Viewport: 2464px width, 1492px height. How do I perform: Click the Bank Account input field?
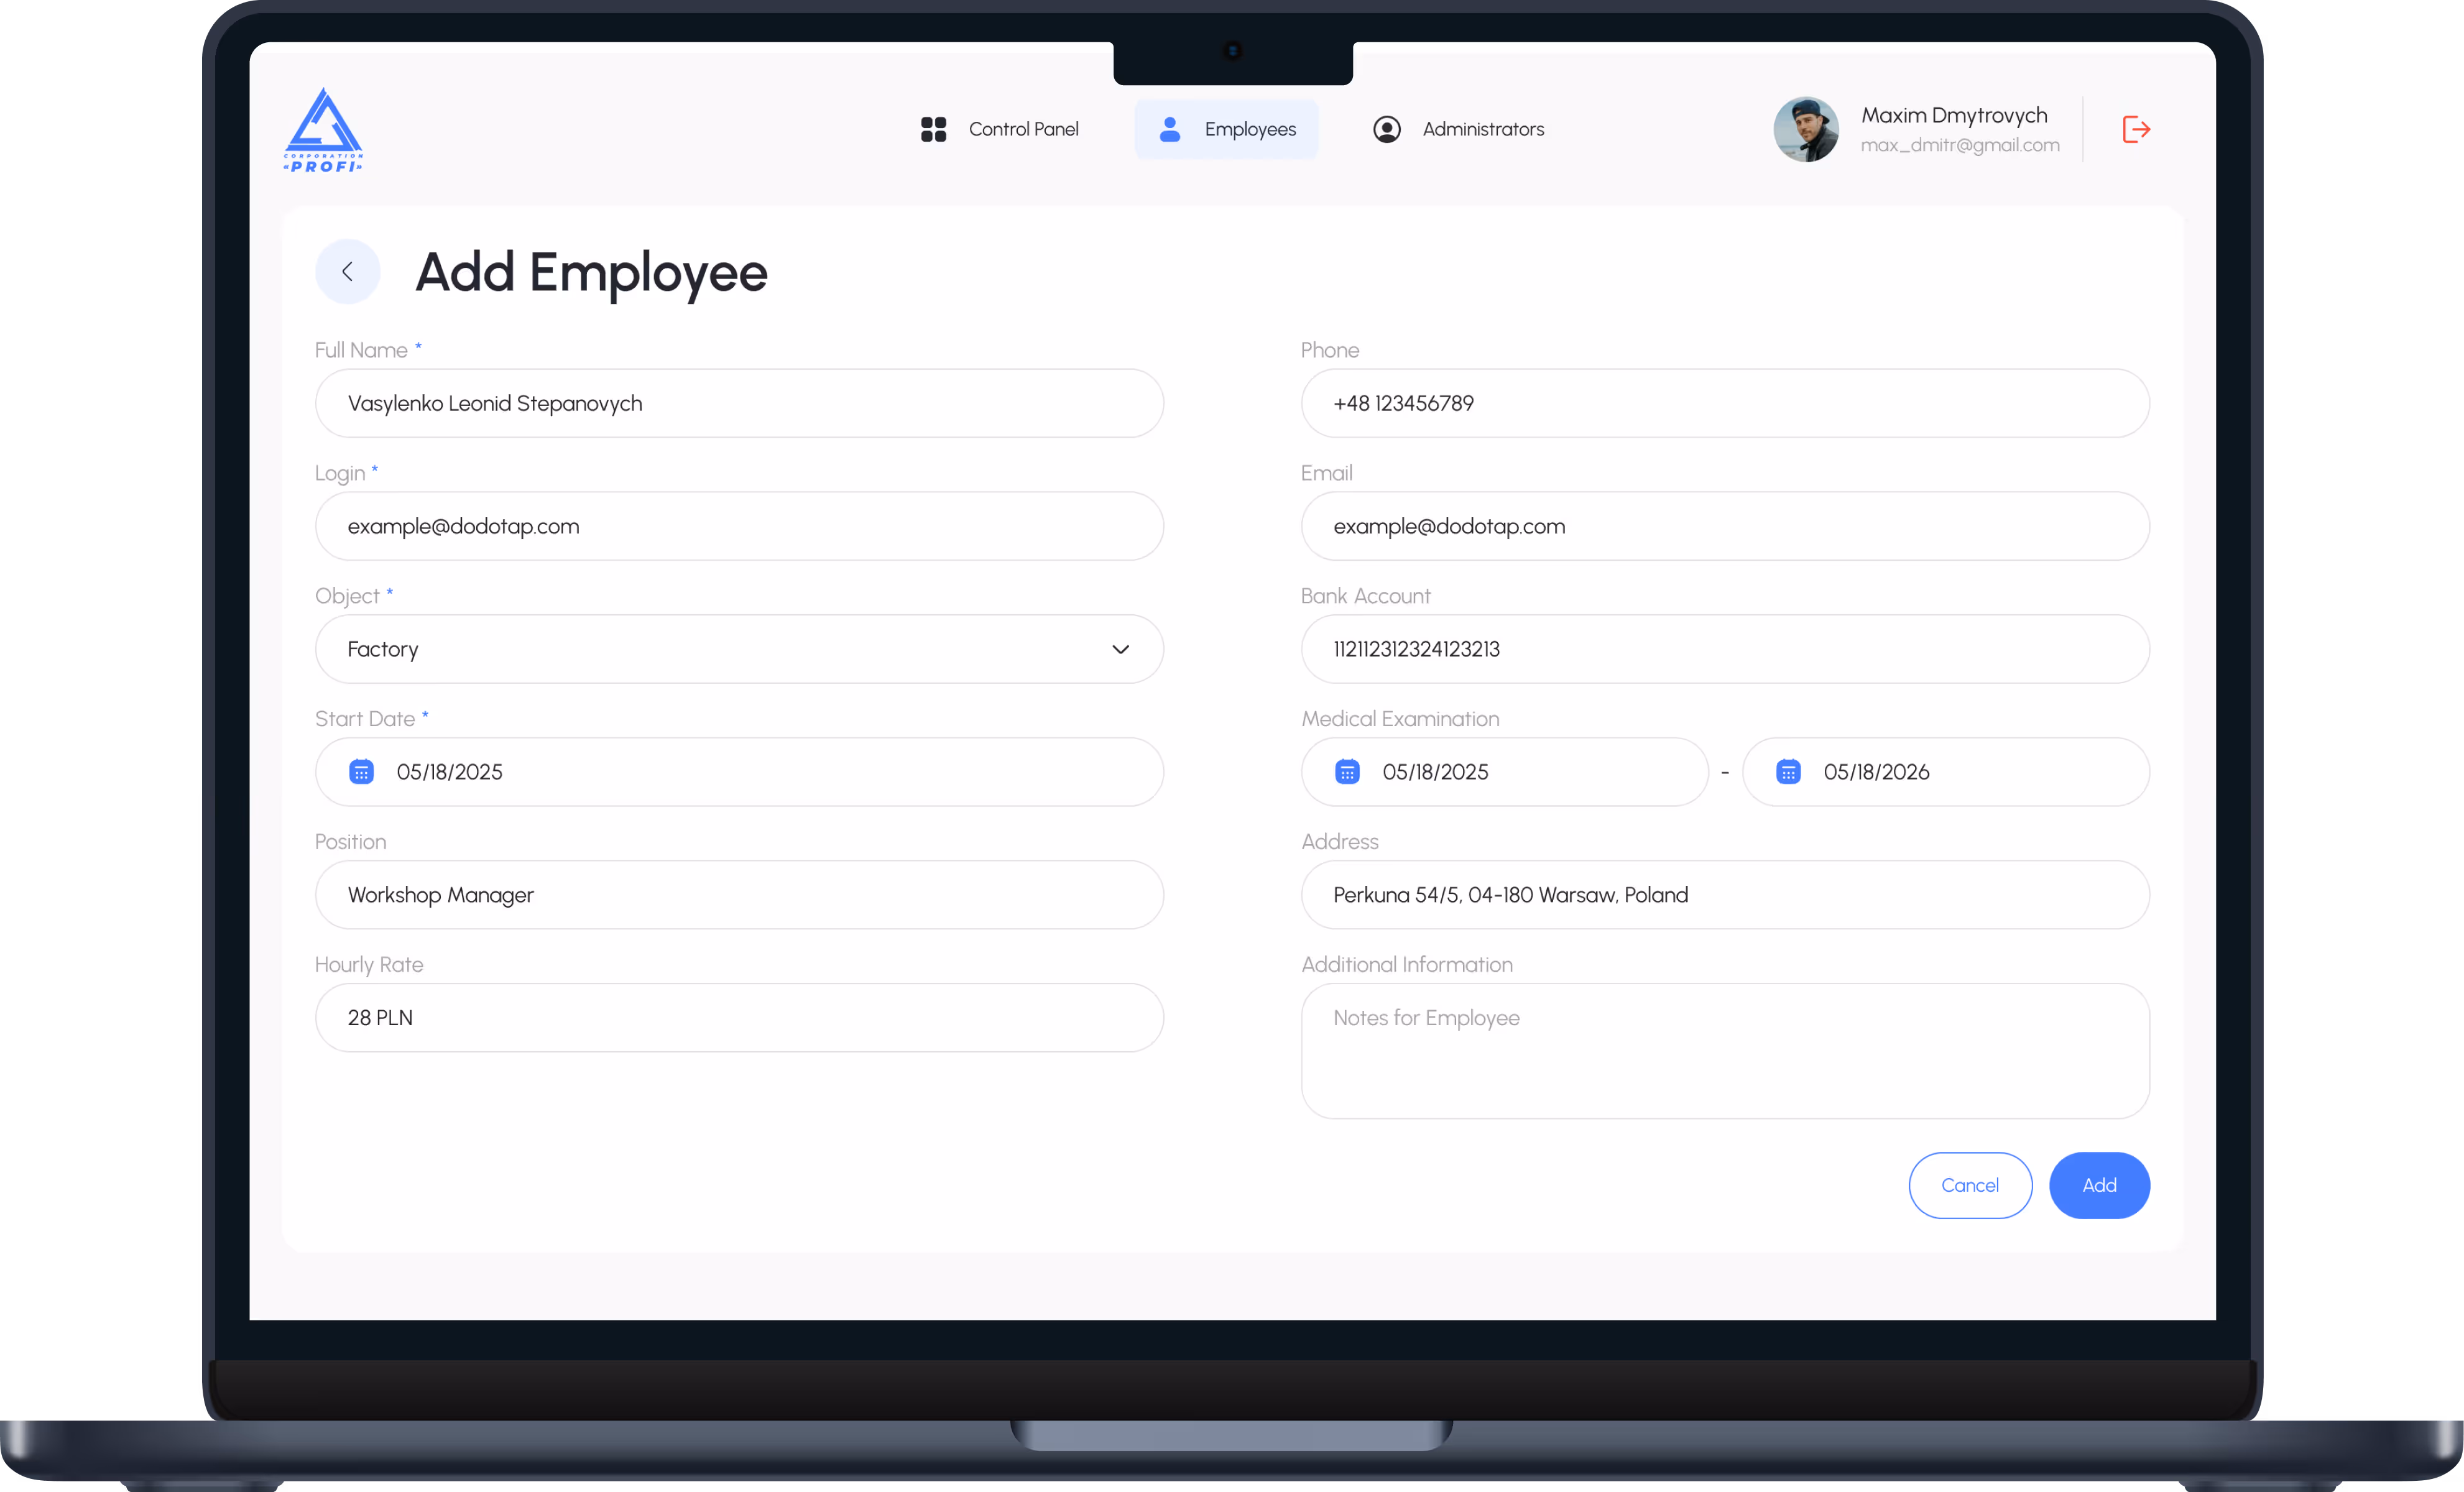[x=1724, y=649]
